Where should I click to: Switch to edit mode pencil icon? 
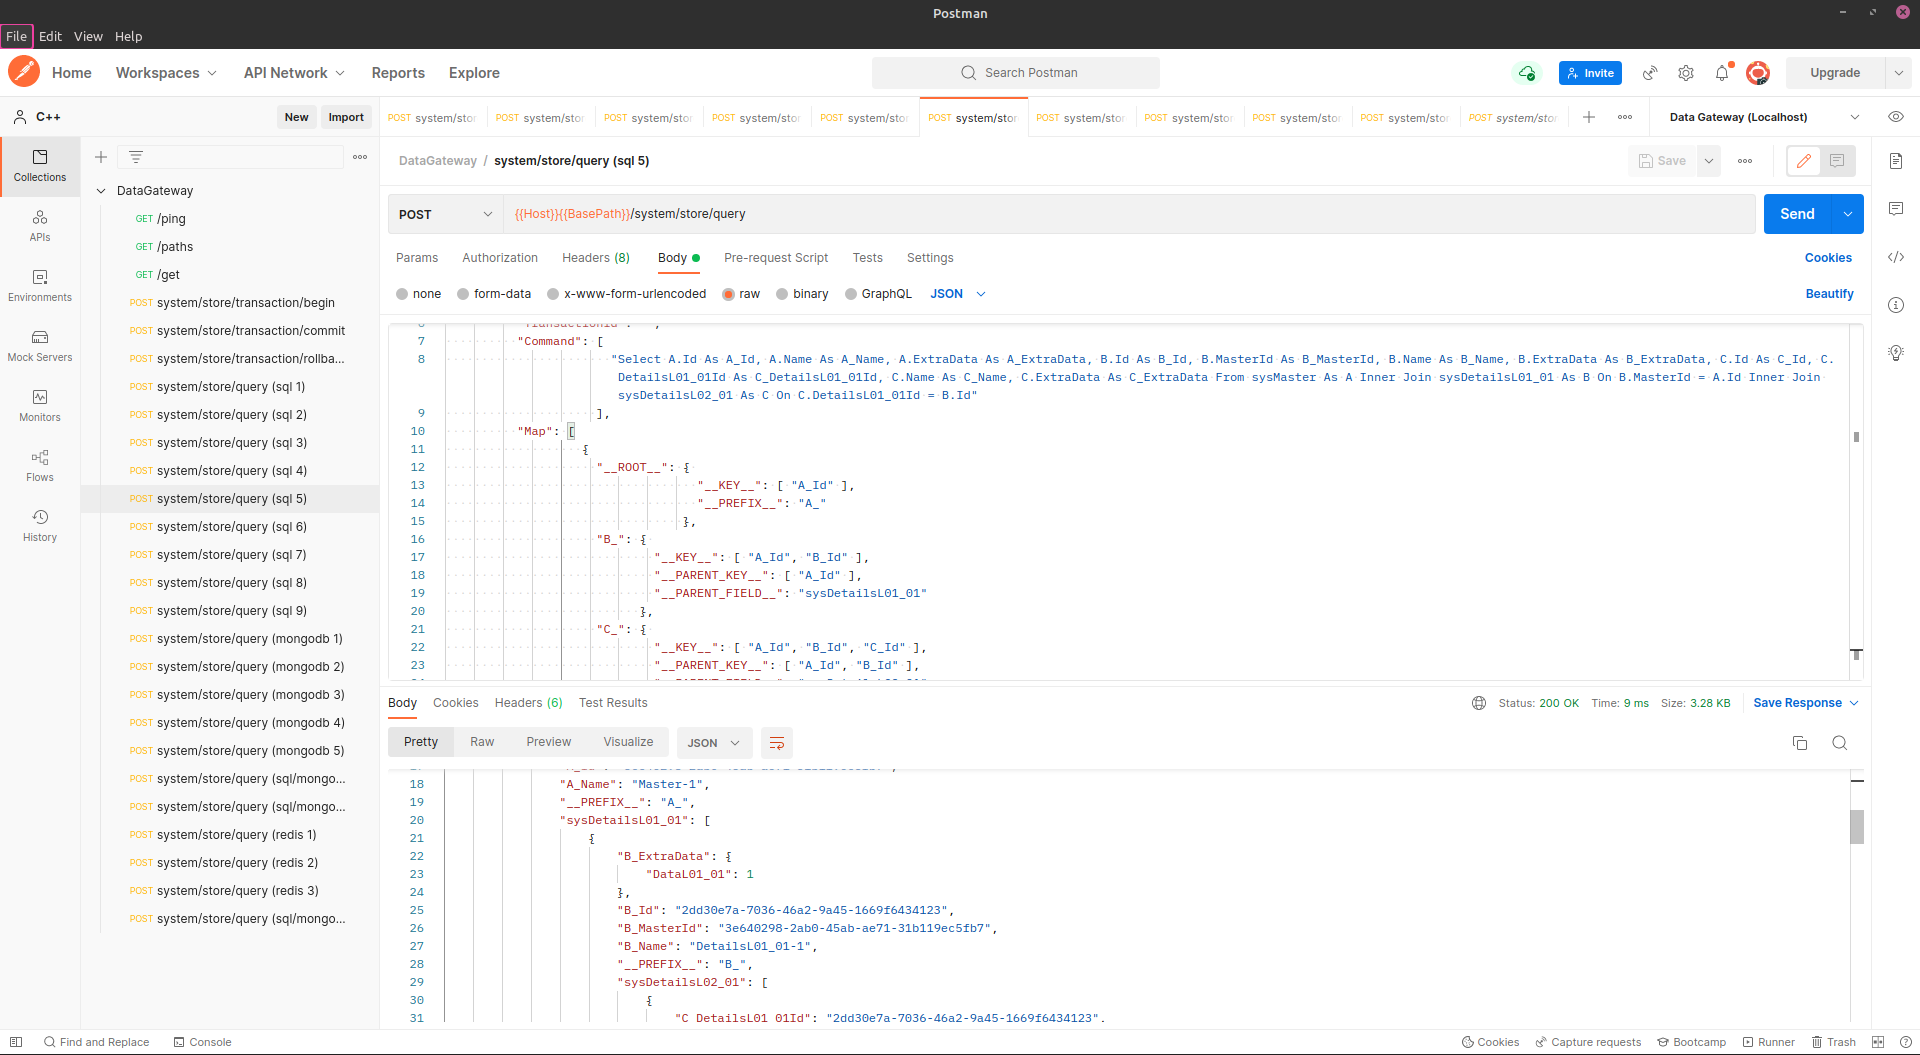1804,161
